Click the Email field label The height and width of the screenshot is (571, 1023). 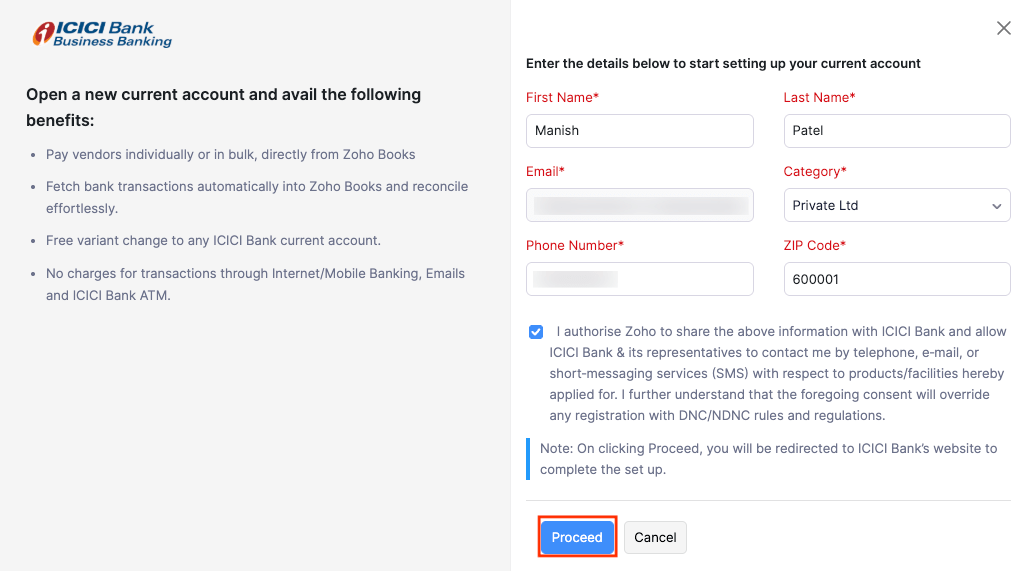tap(545, 171)
